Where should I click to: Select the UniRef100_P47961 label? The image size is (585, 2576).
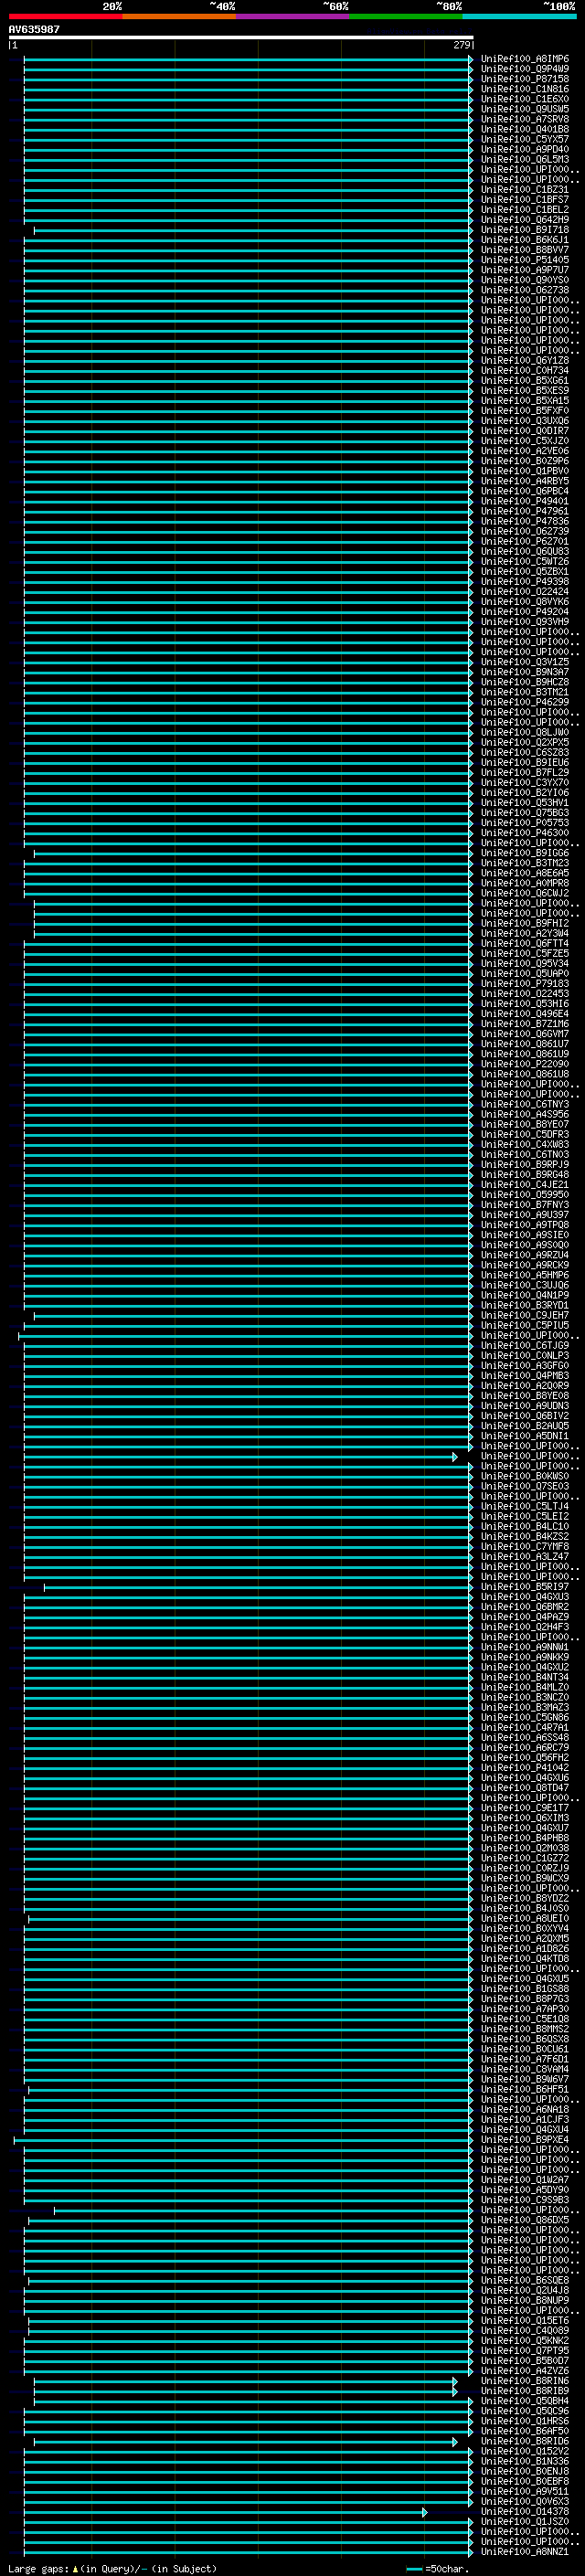coord(525,511)
